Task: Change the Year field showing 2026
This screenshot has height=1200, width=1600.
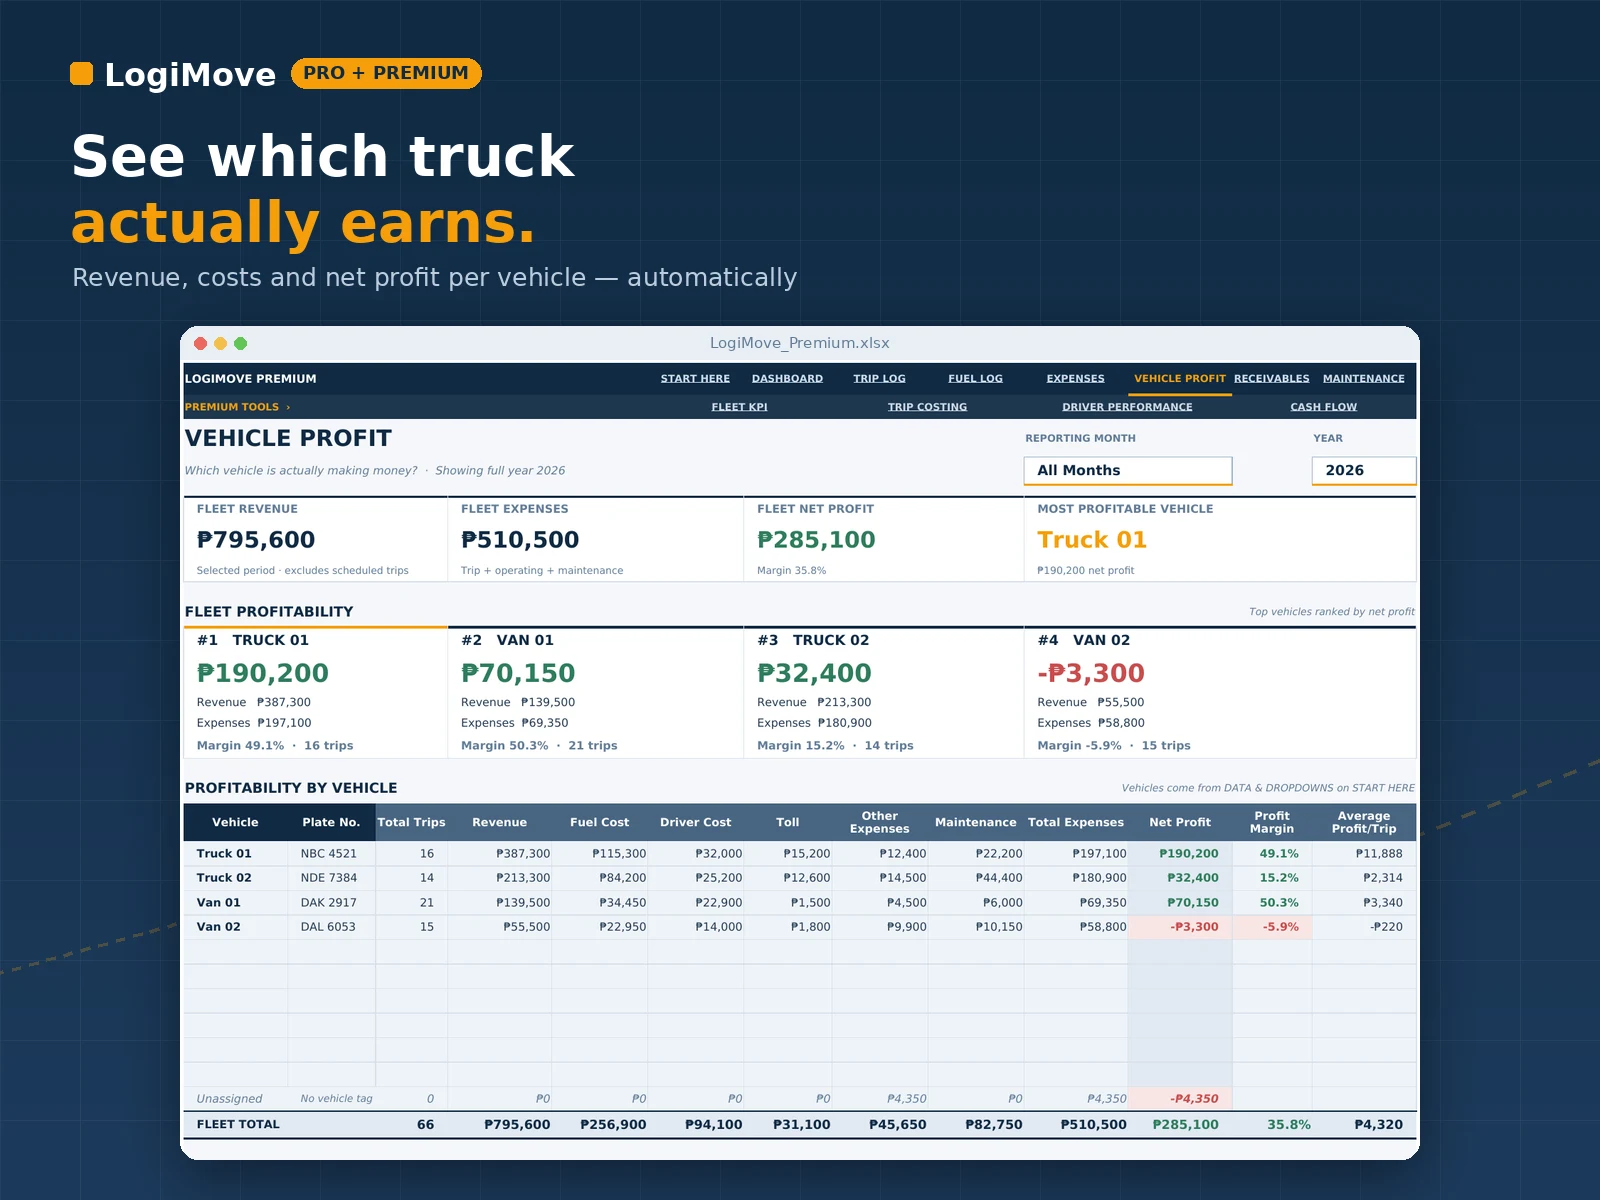Action: click(x=1363, y=471)
